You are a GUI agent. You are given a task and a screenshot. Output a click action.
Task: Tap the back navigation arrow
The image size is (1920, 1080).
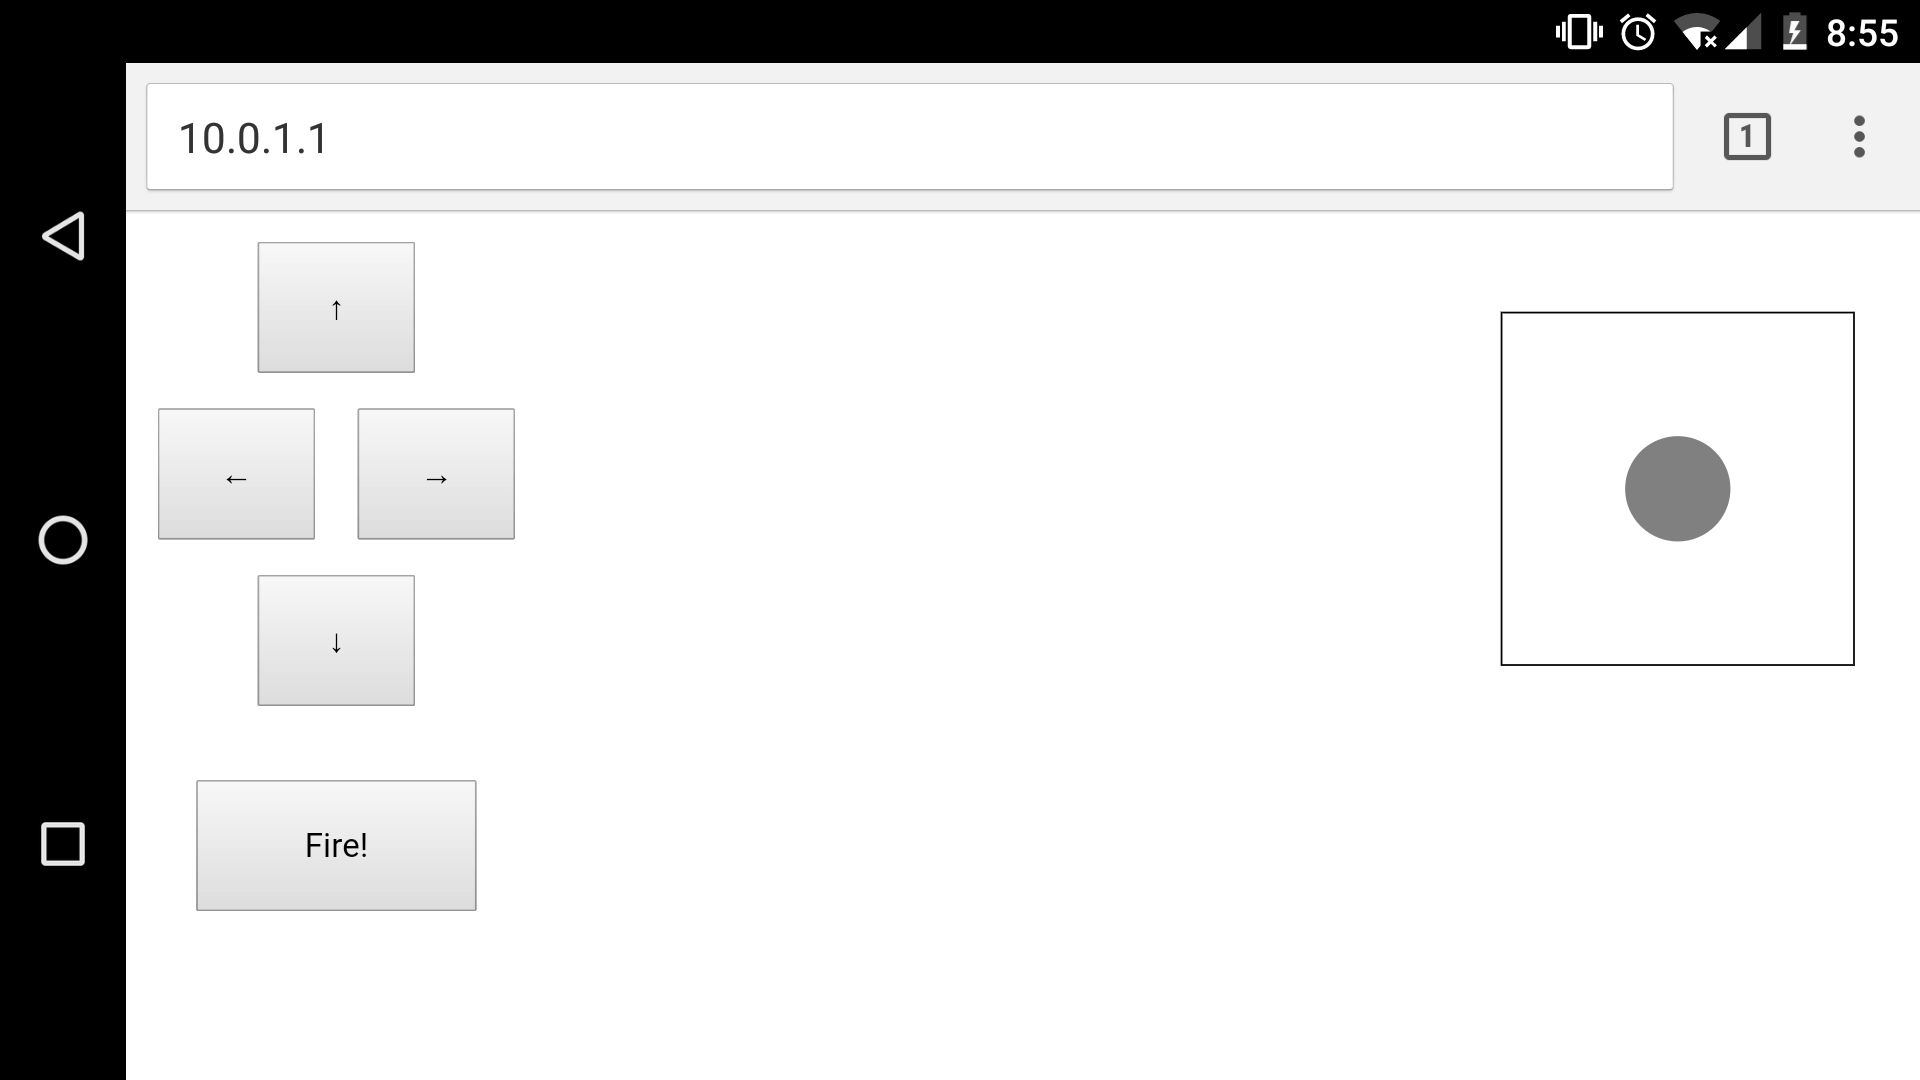[x=62, y=237]
